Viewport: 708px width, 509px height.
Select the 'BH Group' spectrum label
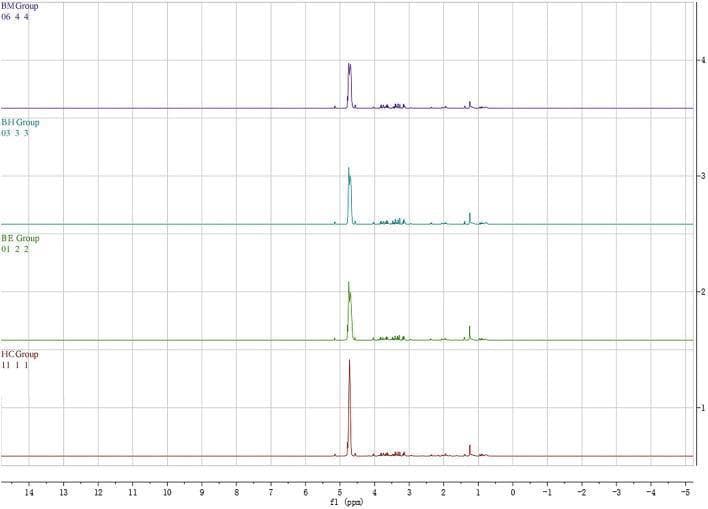tap(20, 122)
